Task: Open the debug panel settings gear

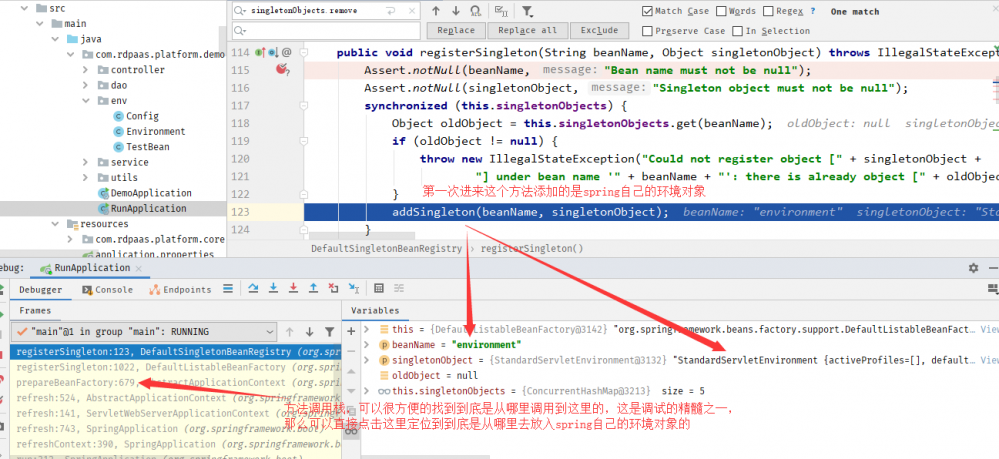Action: [973, 268]
